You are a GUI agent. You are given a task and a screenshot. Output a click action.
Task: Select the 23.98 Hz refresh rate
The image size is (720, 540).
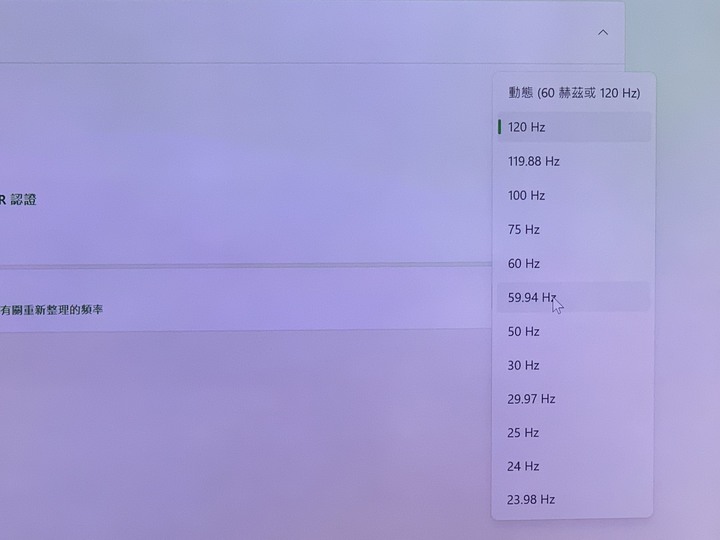(574, 499)
